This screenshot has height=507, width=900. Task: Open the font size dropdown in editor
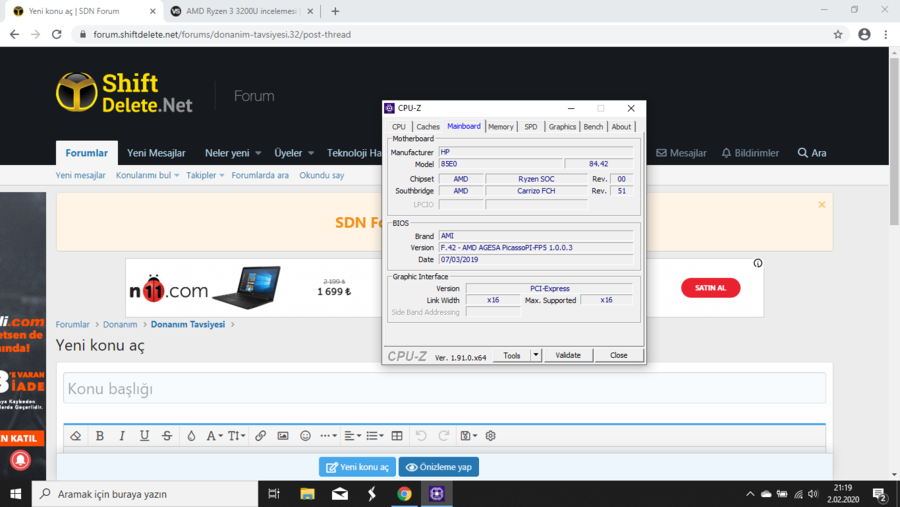click(236, 436)
